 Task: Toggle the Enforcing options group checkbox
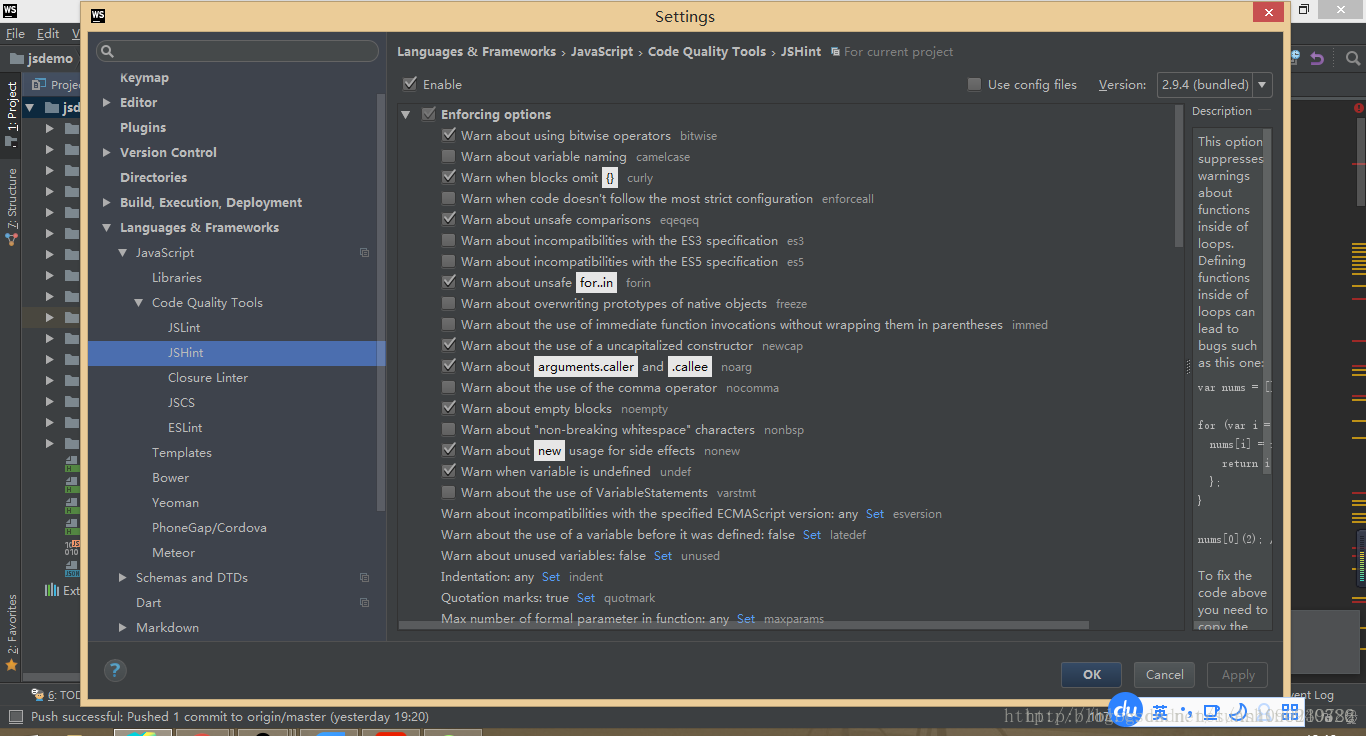tap(429, 114)
